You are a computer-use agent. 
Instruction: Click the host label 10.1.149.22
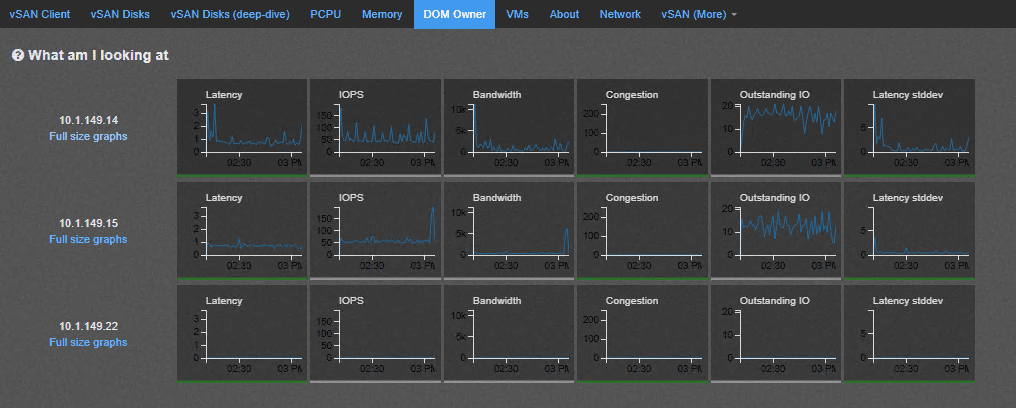click(88, 326)
